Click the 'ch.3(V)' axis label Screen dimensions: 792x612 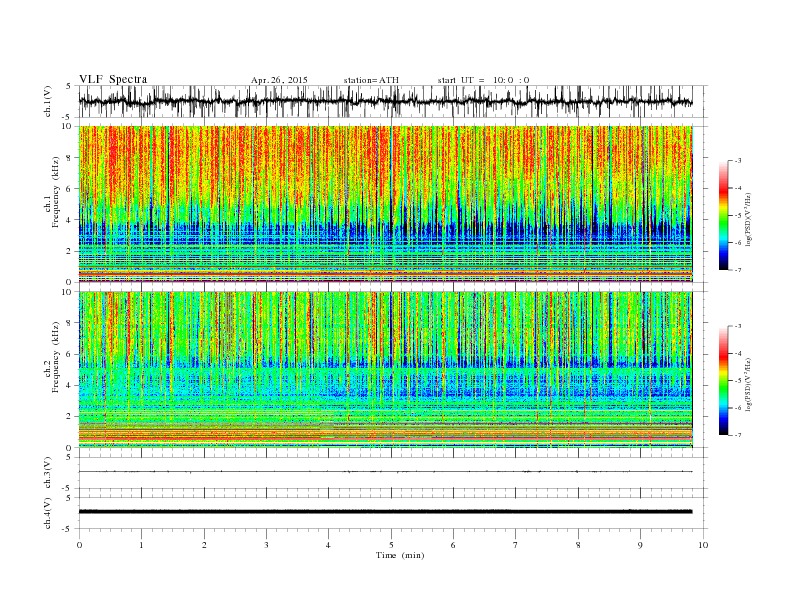point(48,473)
